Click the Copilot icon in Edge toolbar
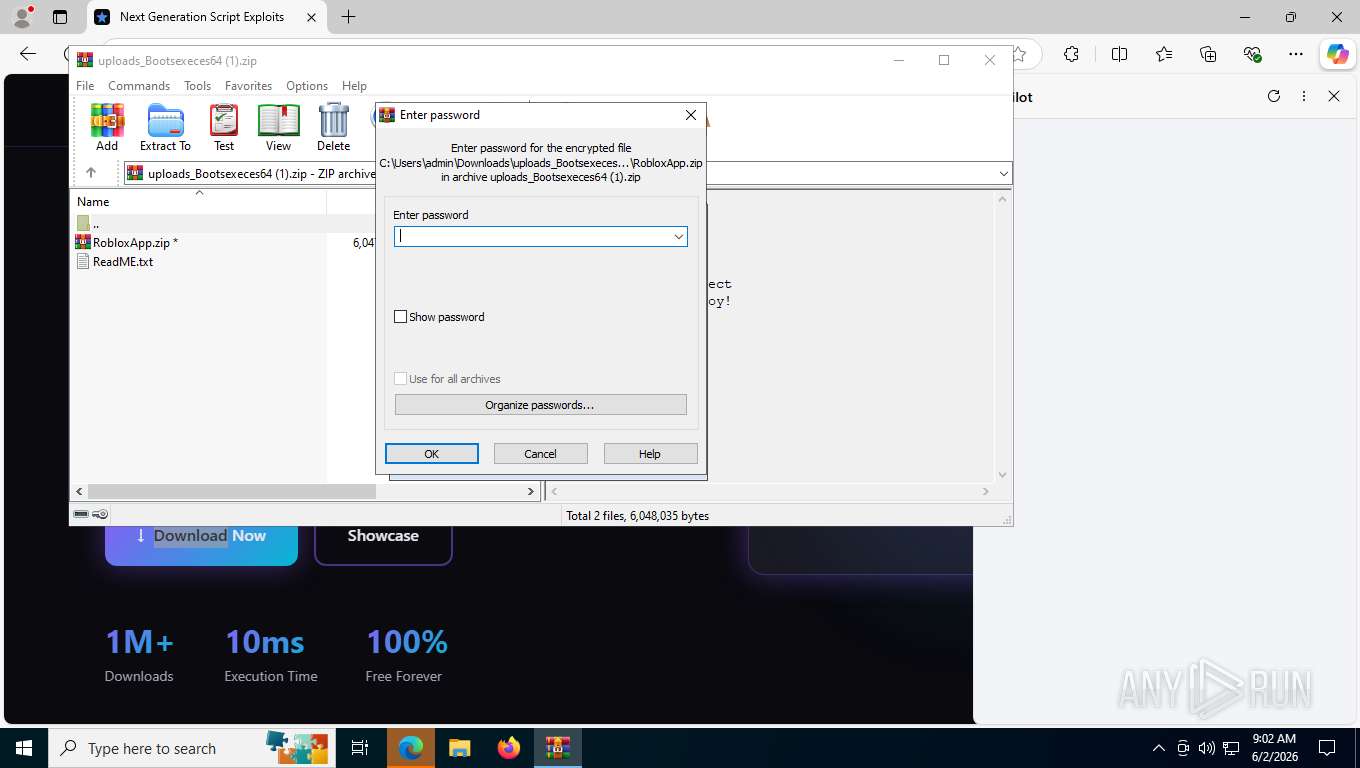1360x768 pixels. [1337, 54]
